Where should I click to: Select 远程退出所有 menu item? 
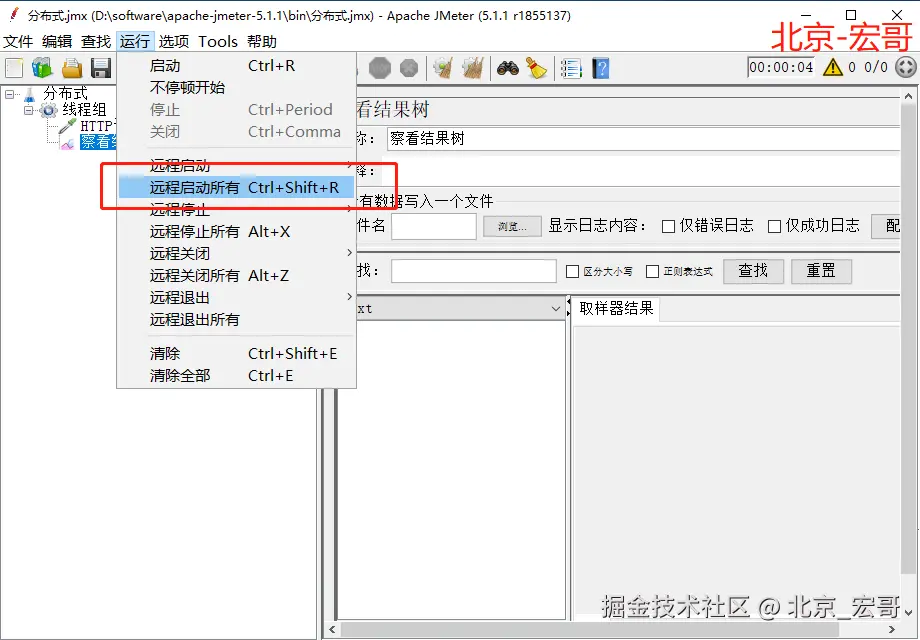[236, 320]
